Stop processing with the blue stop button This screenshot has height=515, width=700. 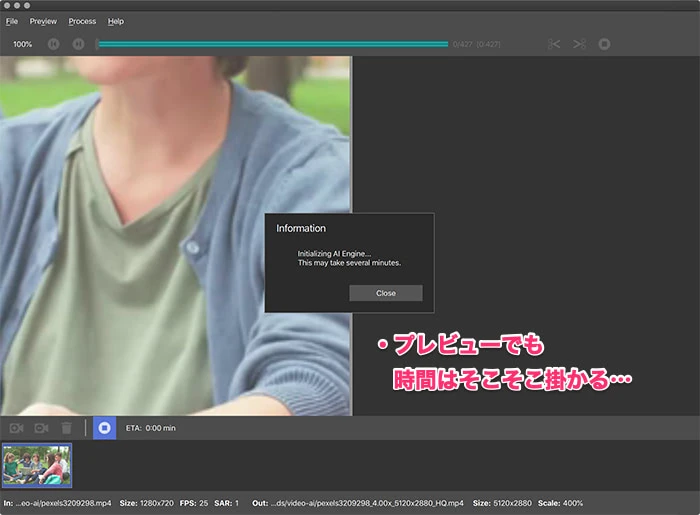104,428
